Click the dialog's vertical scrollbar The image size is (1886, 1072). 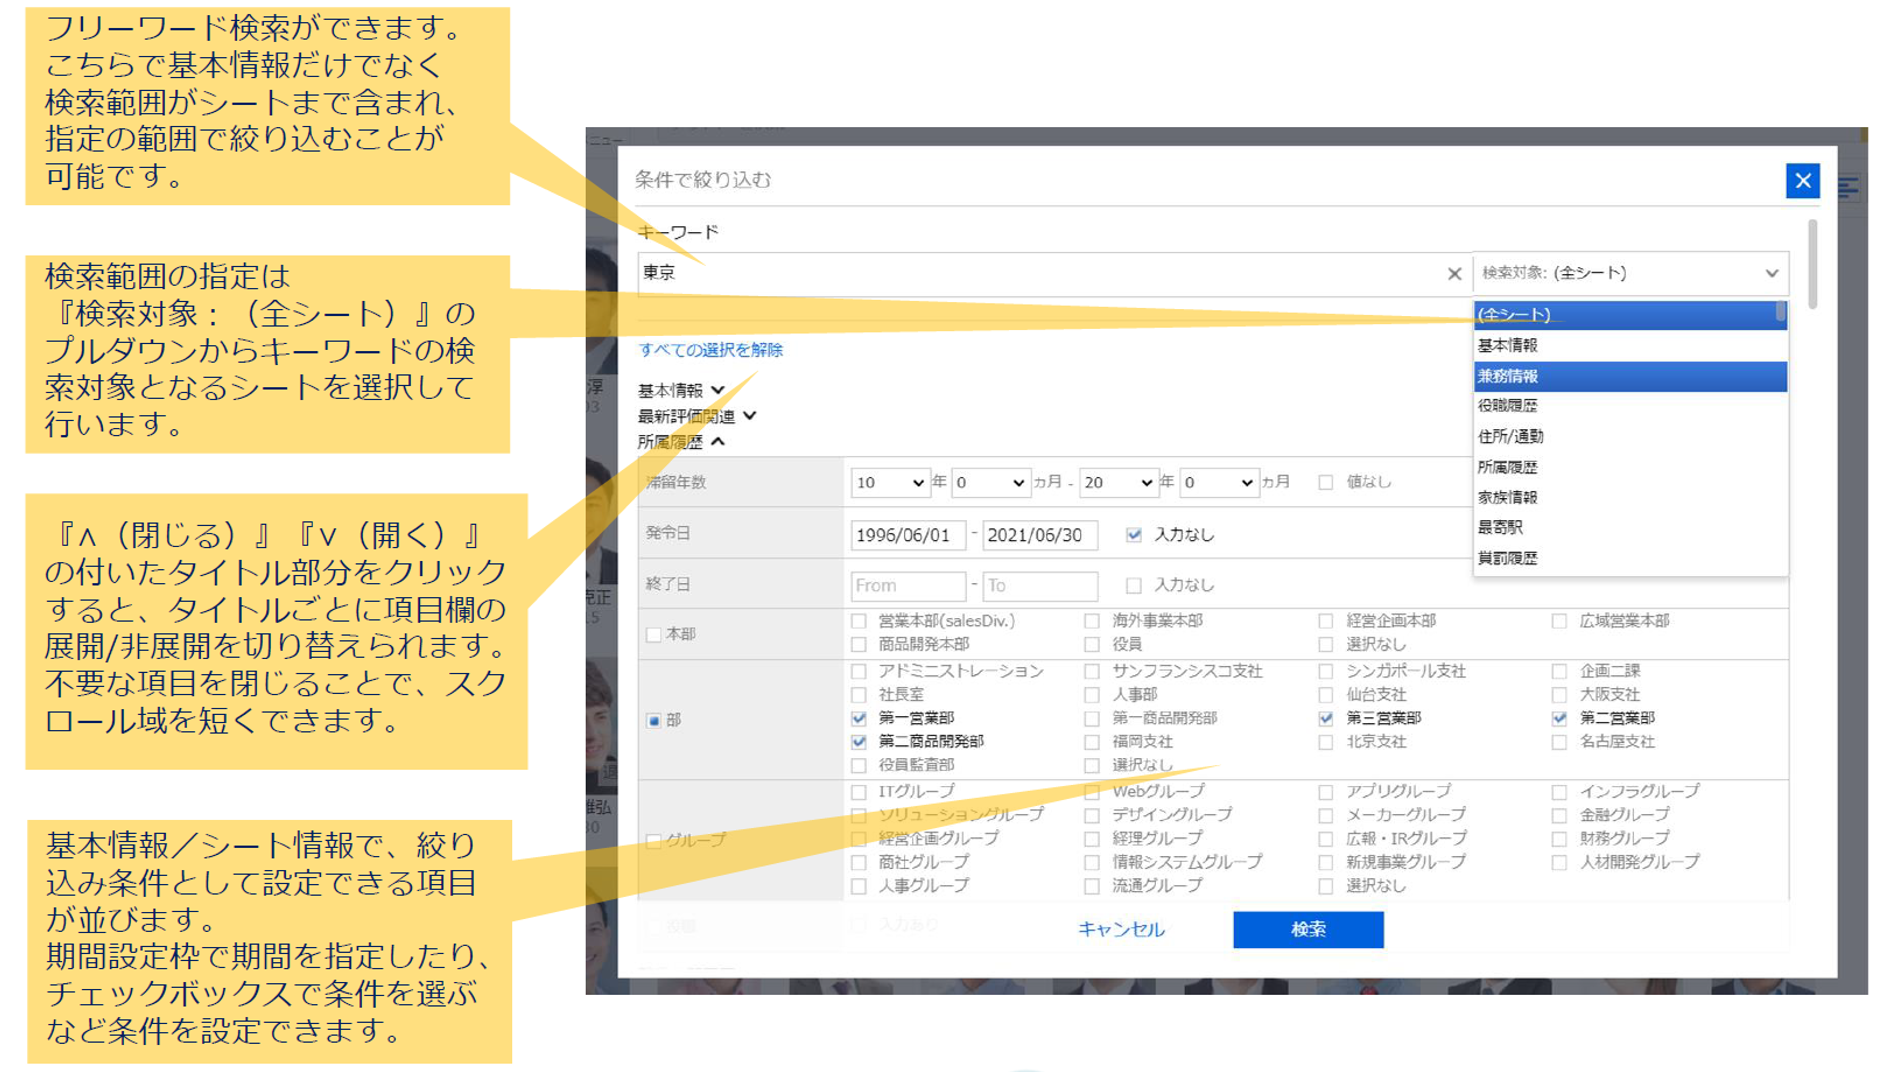1813,264
